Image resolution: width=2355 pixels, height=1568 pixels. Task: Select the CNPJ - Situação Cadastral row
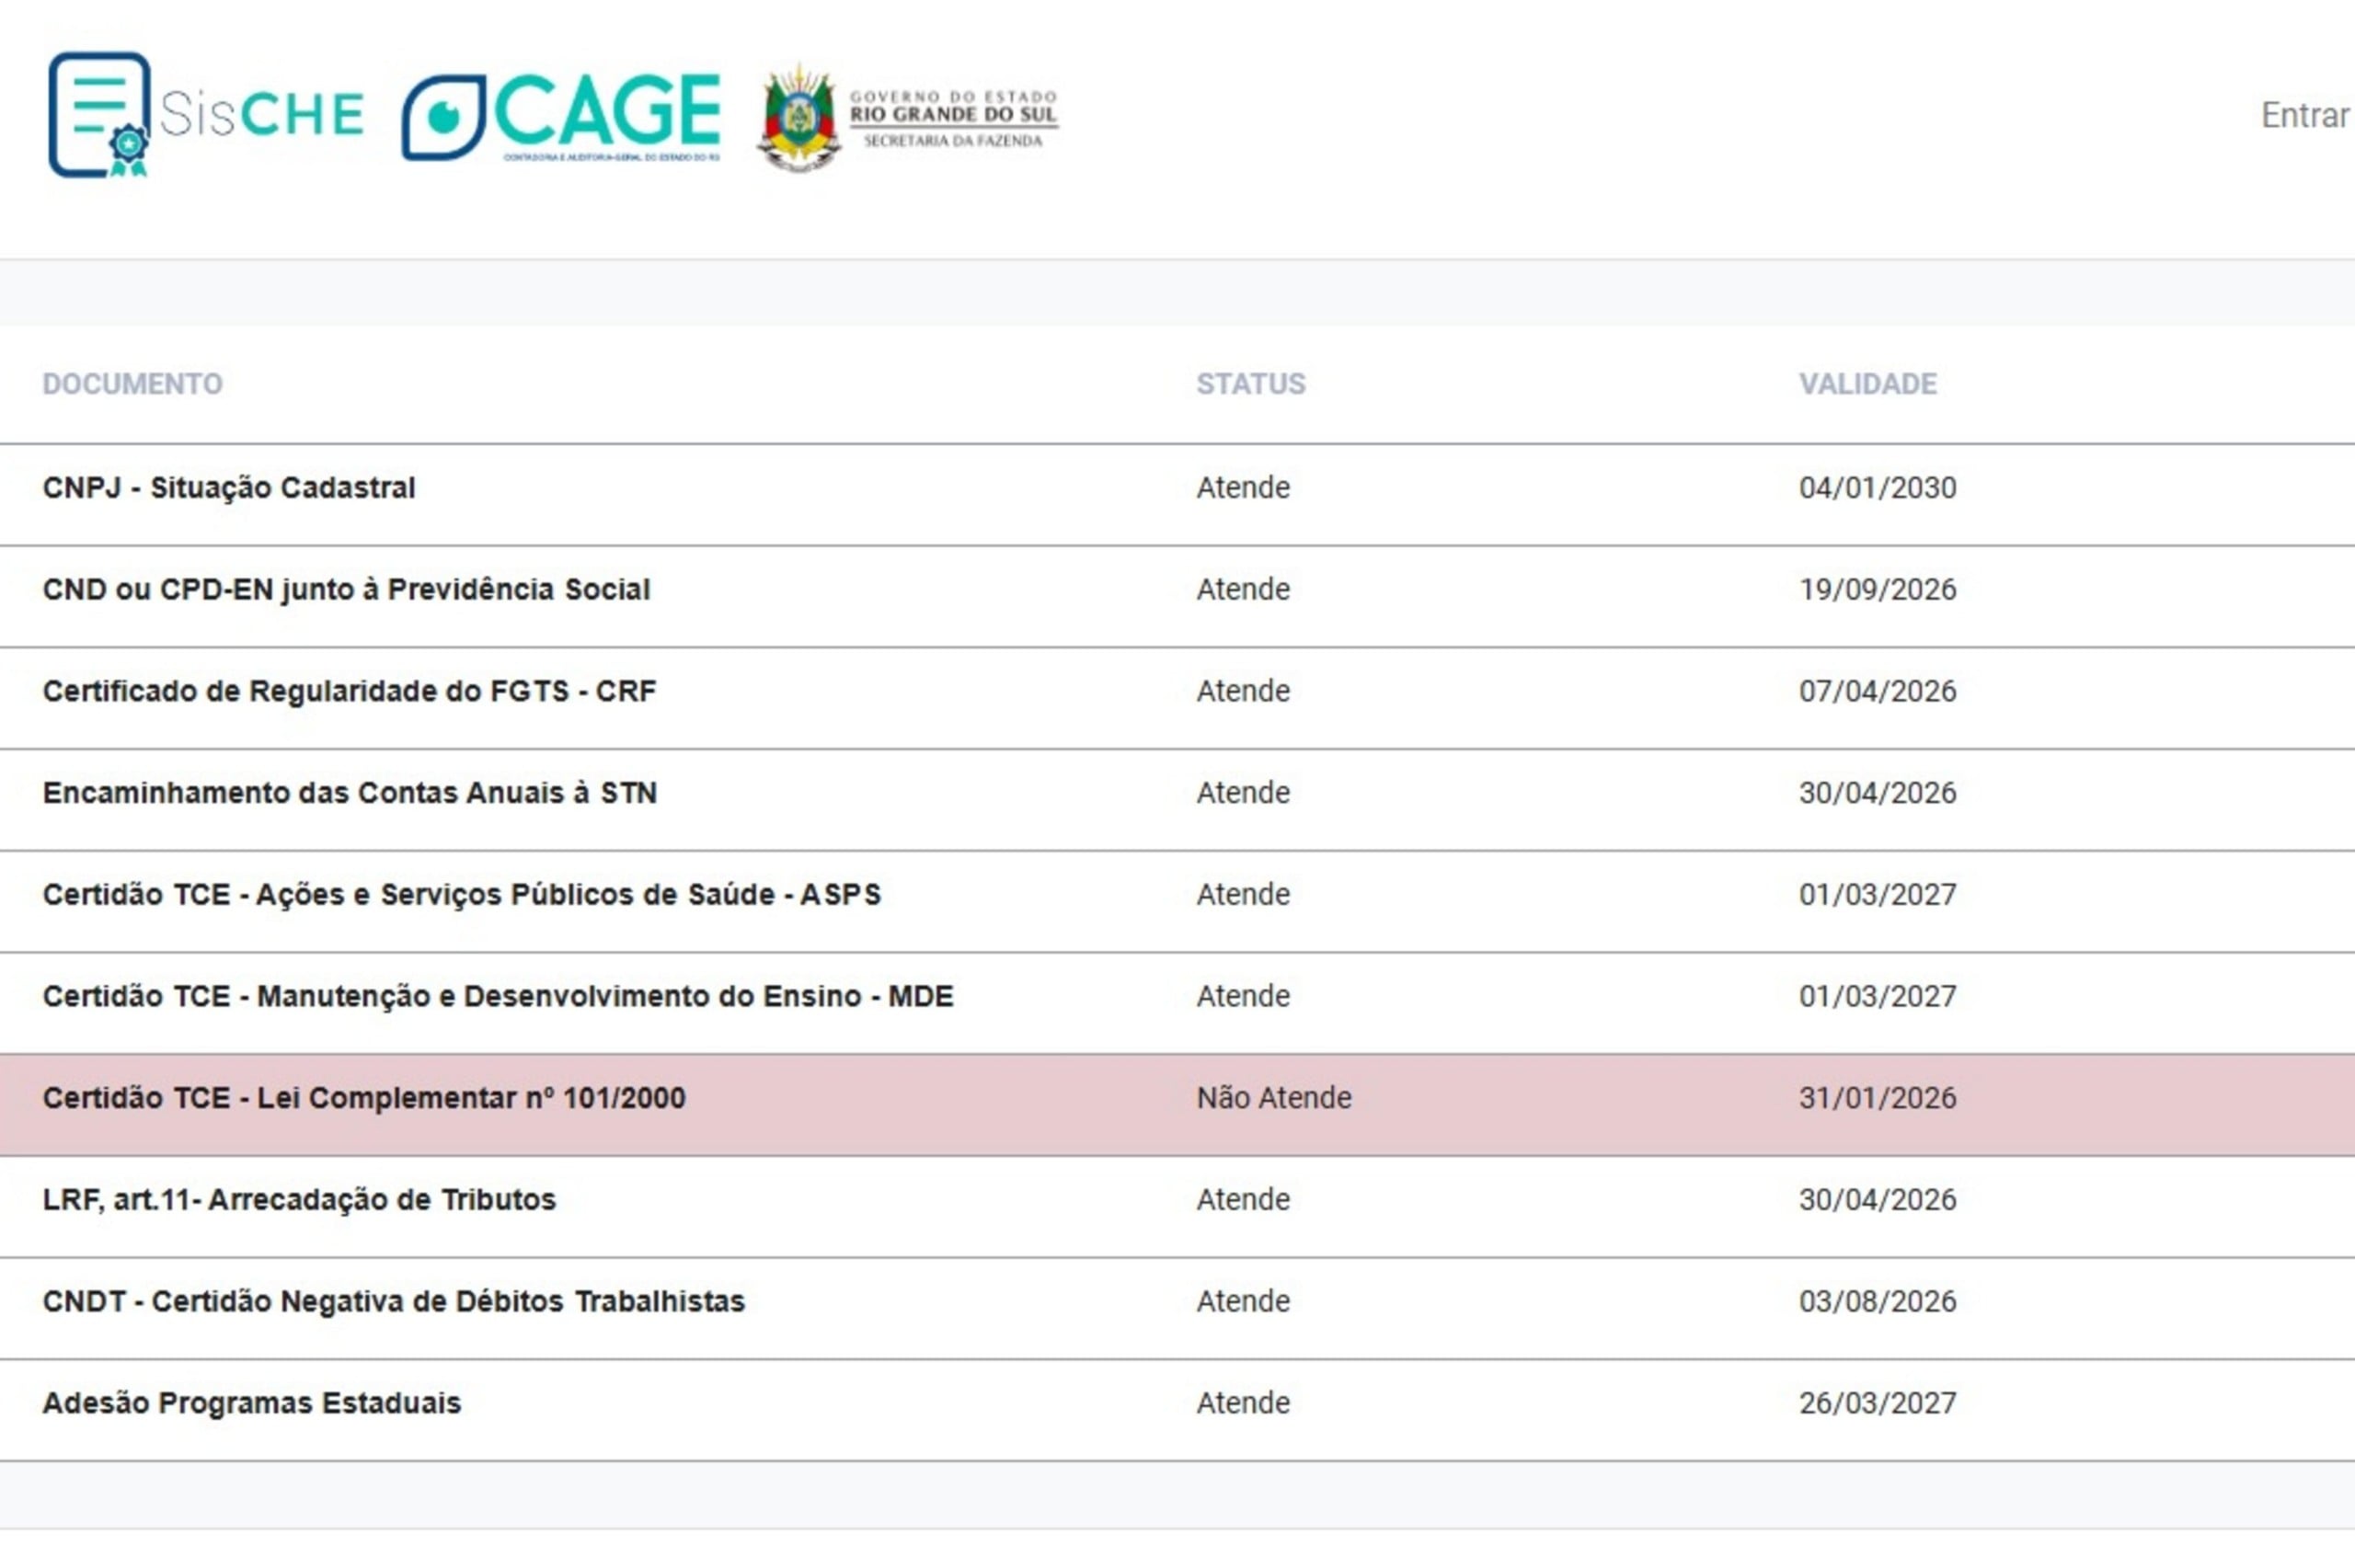coord(228,488)
